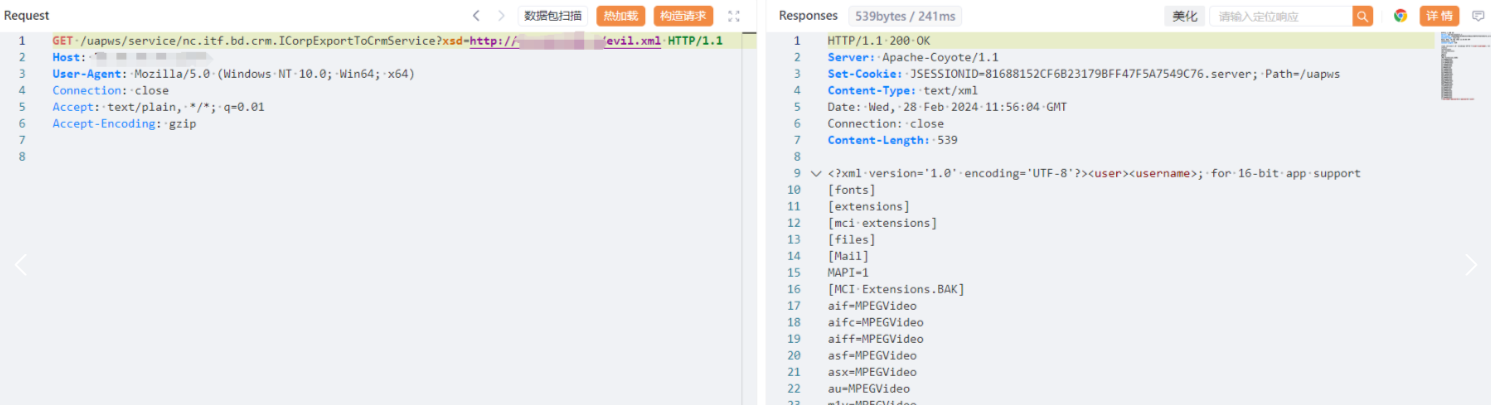Go to previous request with left arrow
Viewport: 1491px width, 405px height.
[476, 16]
